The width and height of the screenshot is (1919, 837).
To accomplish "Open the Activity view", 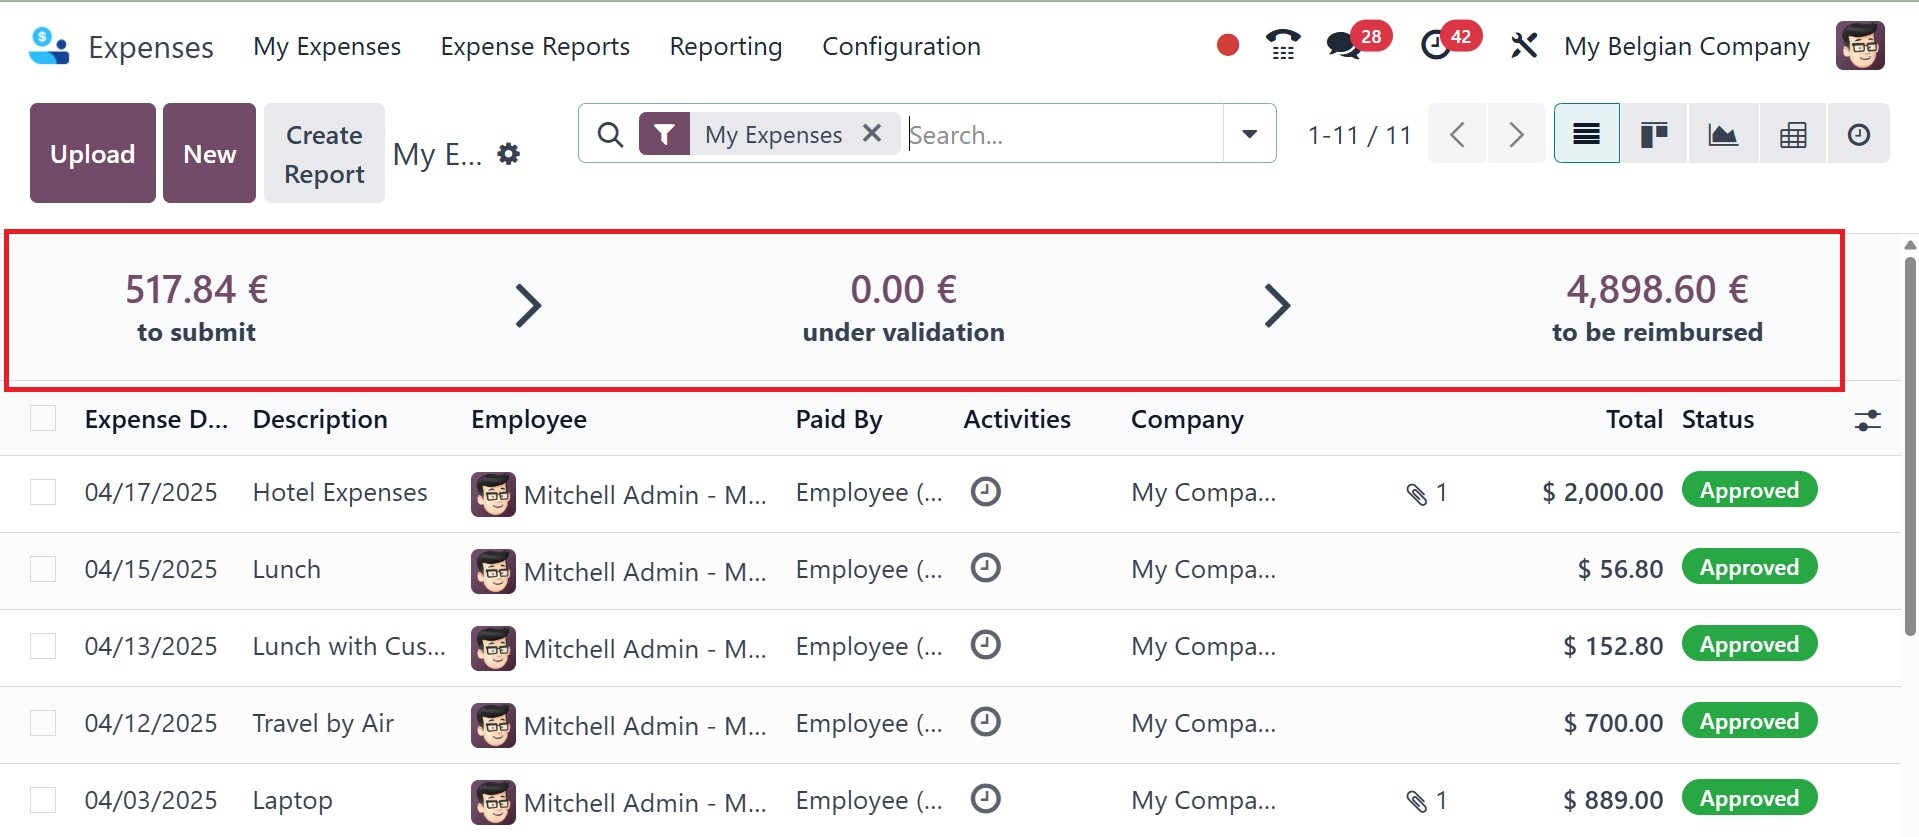I will pyautogui.click(x=1858, y=134).
